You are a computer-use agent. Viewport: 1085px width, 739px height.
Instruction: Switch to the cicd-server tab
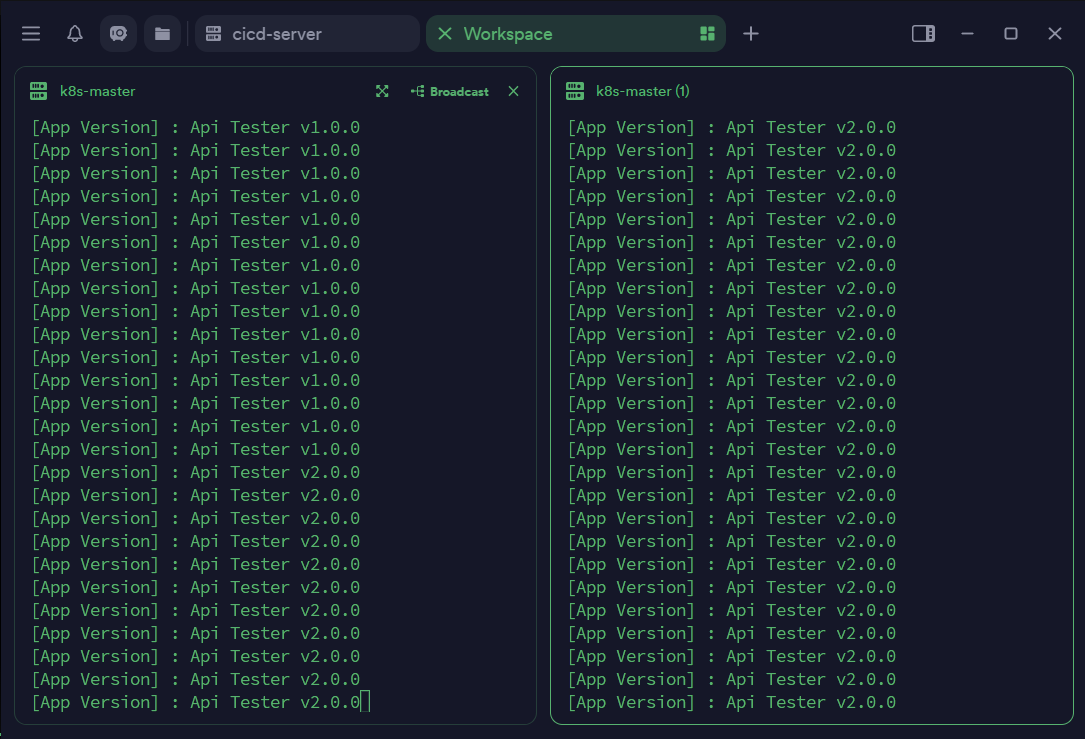tap(306, 34)
